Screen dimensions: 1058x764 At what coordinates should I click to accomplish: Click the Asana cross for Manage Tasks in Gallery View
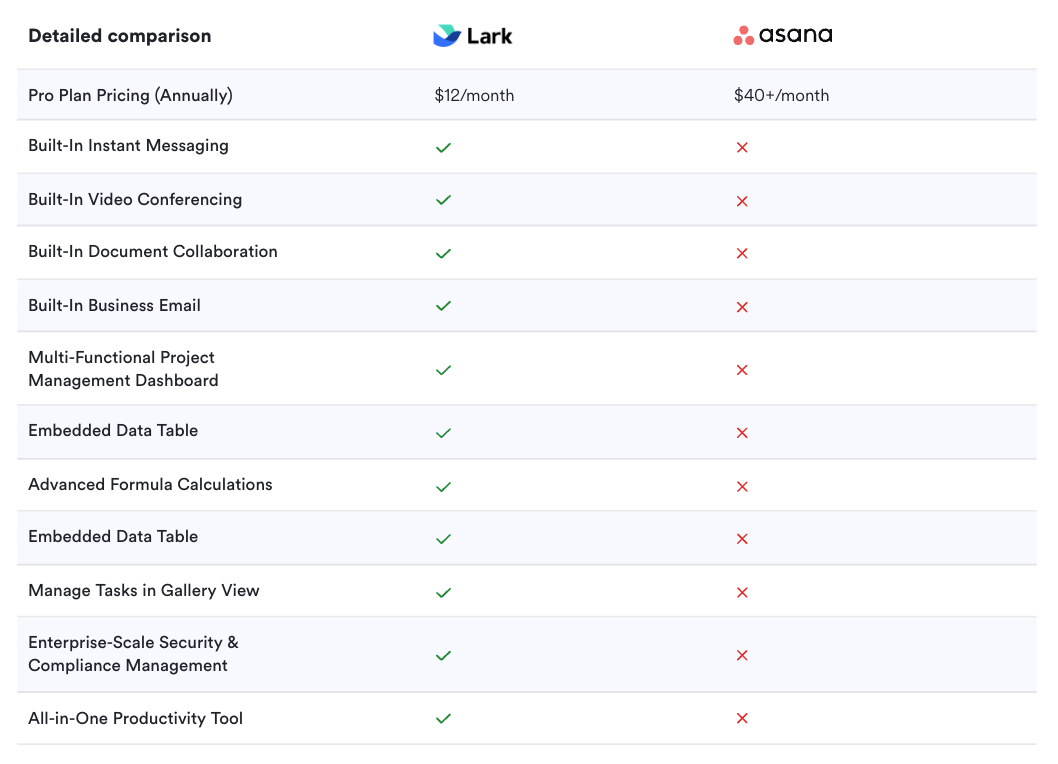coord(742,593)
